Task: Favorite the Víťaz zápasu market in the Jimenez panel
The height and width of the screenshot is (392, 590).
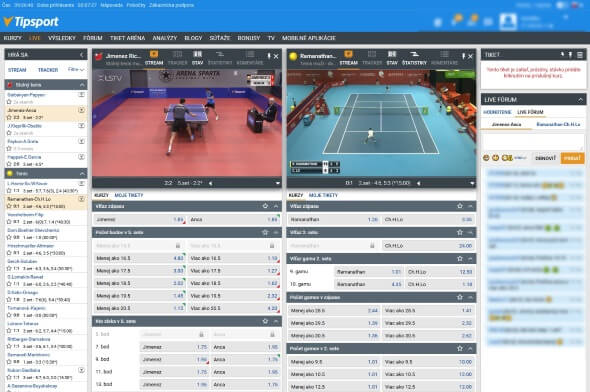Action: (265, 206)
